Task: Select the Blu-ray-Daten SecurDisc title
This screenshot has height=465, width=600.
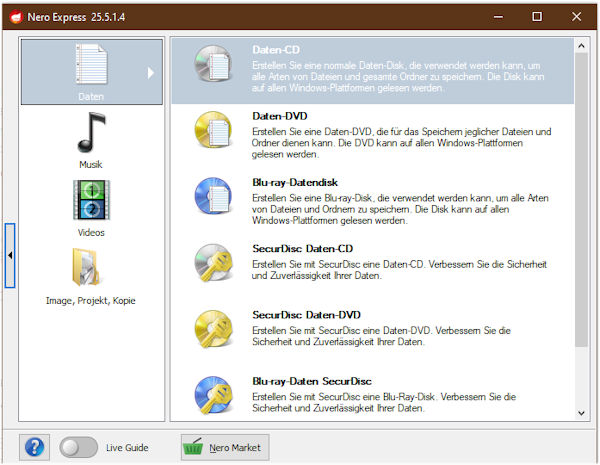Action: (x=312, y=381)
